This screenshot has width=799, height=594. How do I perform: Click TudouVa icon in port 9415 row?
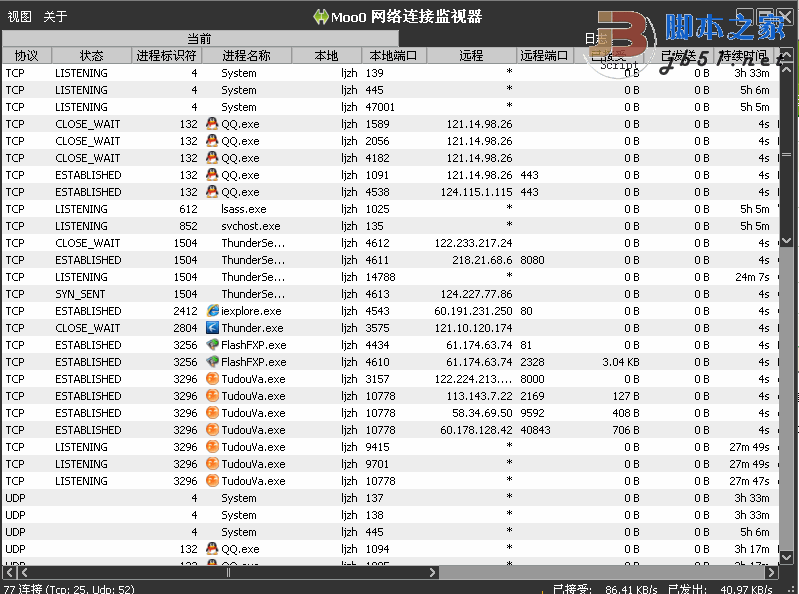click(212, 447)
